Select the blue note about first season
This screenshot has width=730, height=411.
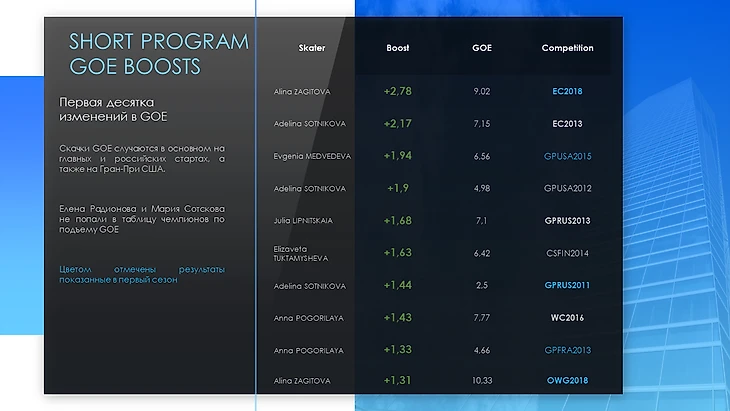click(141, 275)
